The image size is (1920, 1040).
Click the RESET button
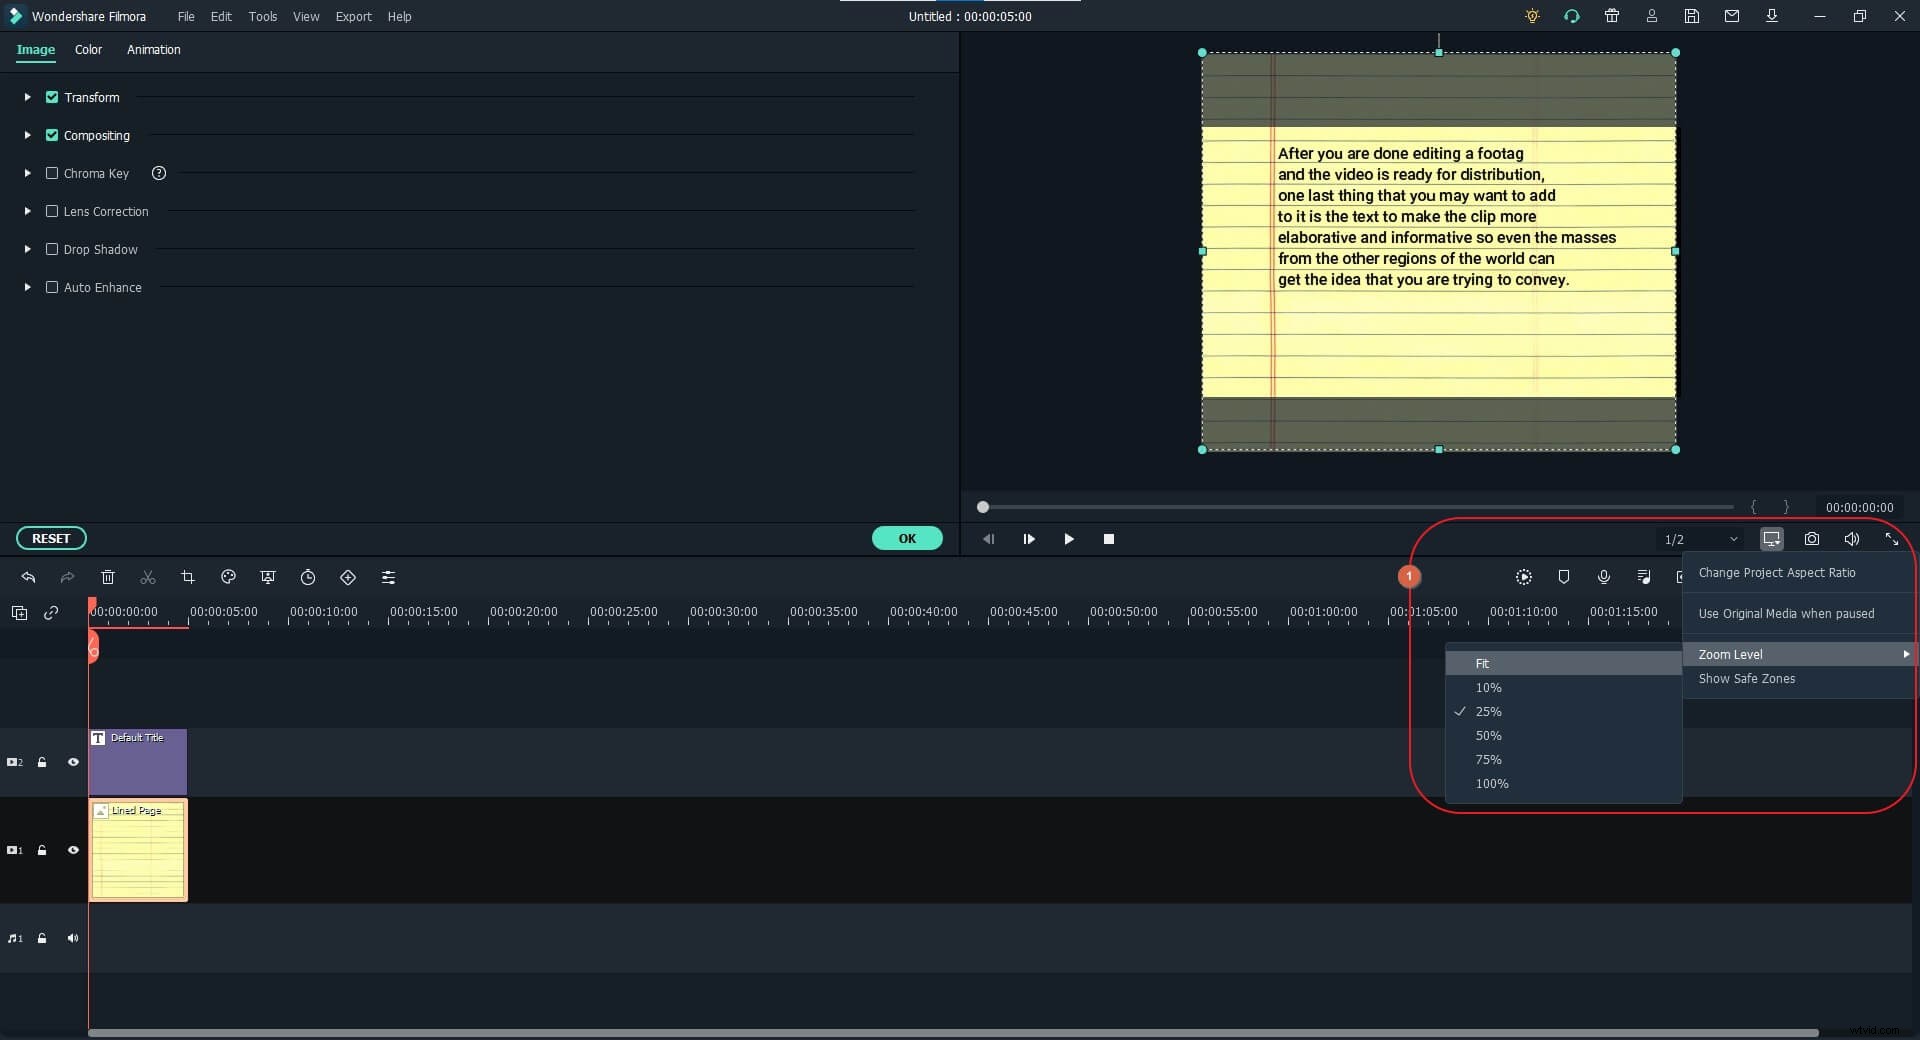tap(50, 538)
